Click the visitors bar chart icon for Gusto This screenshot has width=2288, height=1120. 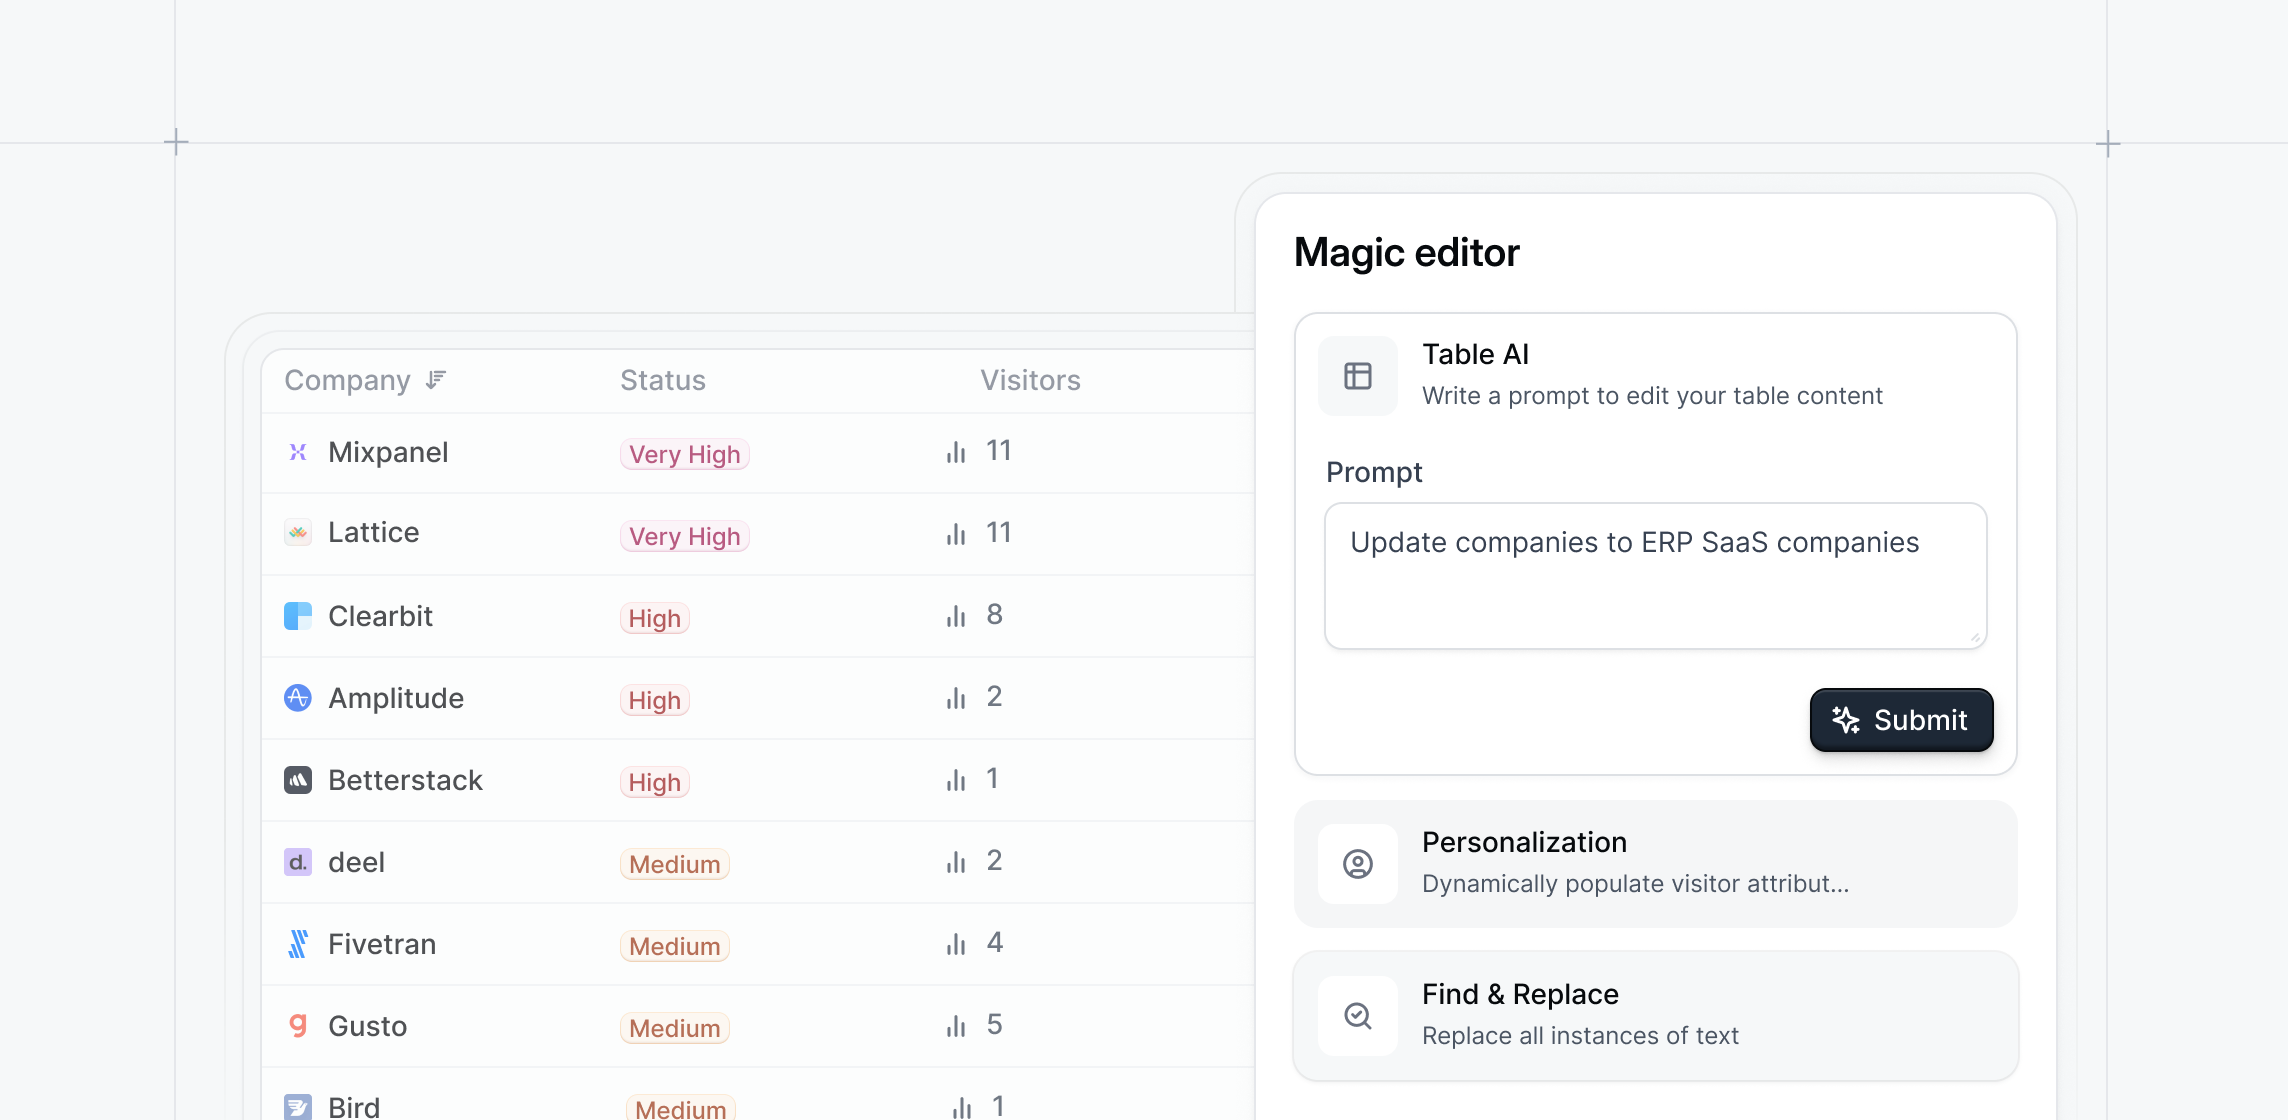[x=956, y=1026]
